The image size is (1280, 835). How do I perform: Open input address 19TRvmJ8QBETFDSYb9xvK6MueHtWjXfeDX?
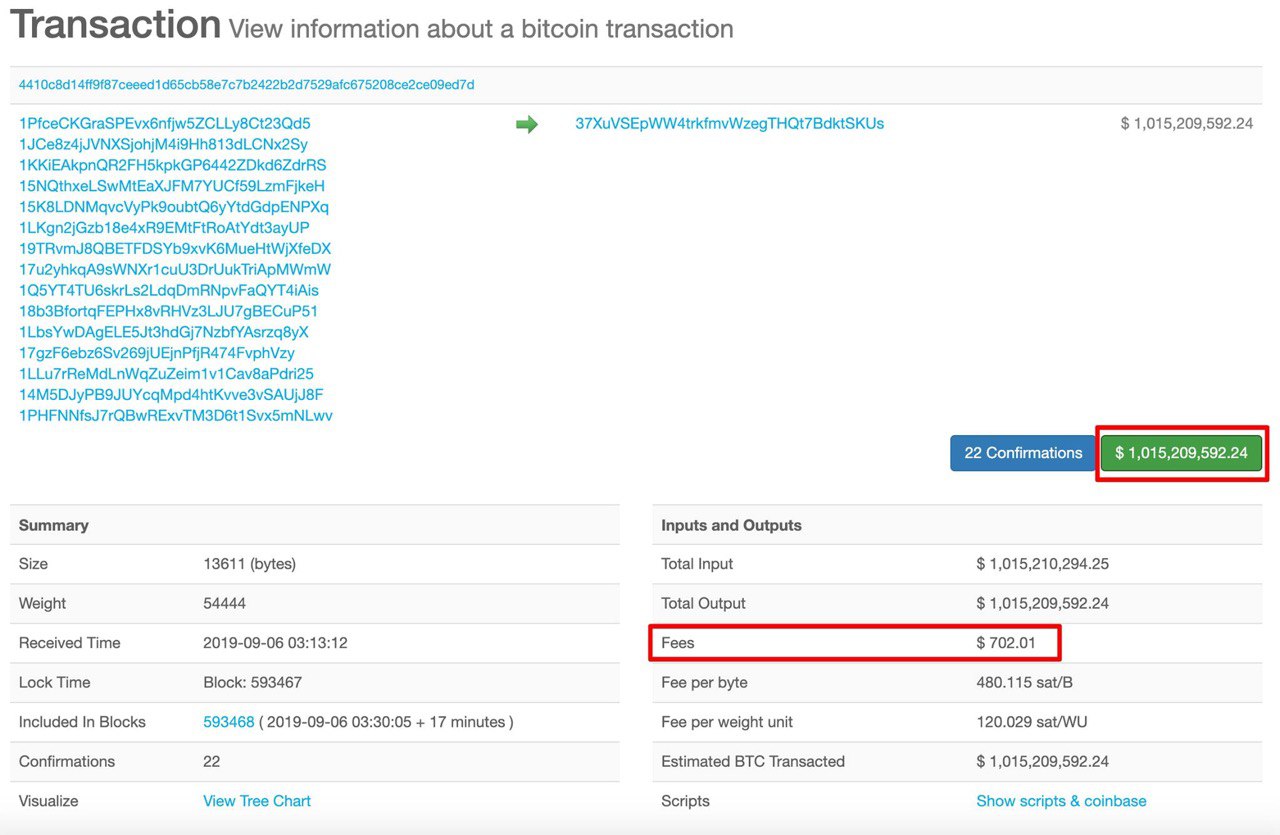click(175, 249)
